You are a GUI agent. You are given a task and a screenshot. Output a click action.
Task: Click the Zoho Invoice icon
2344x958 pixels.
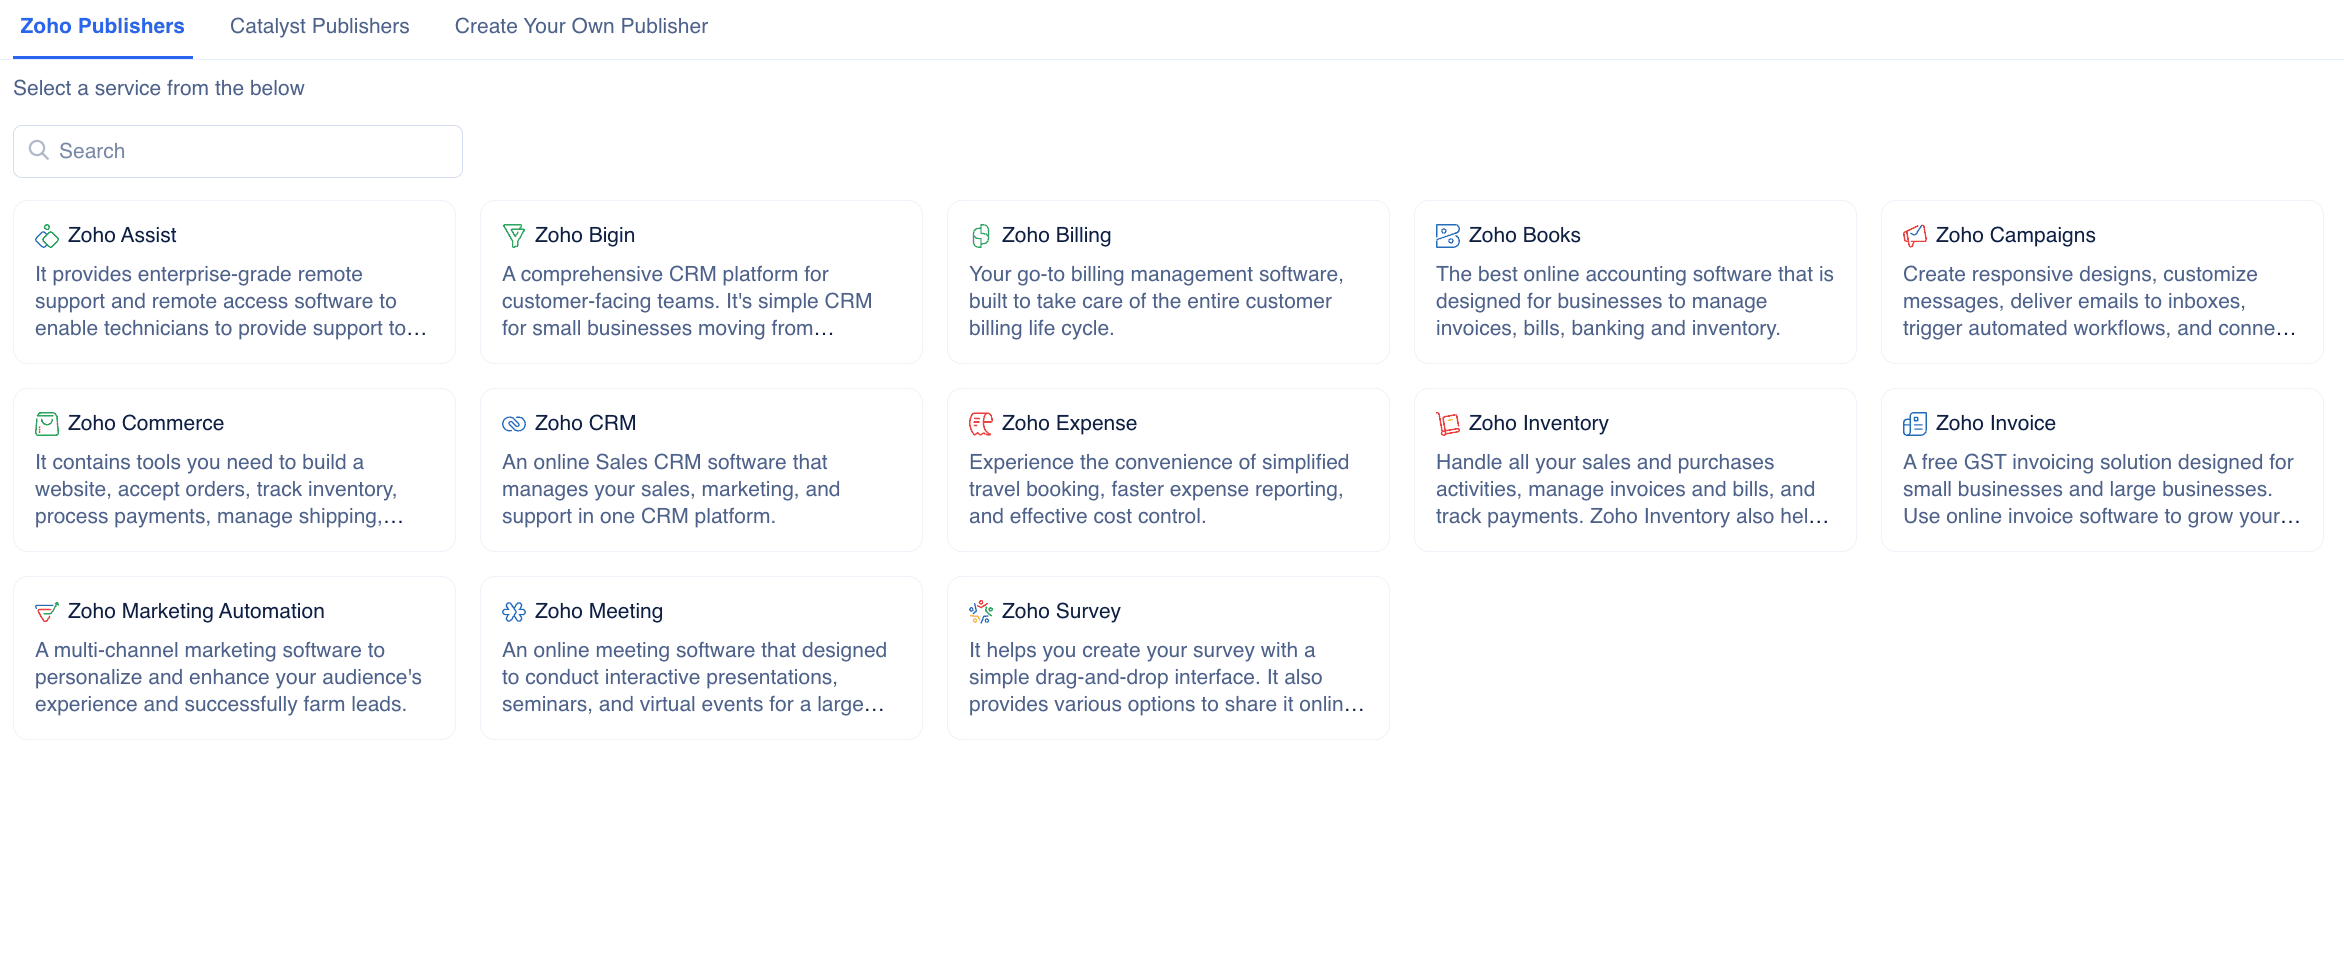[1915, 424]
